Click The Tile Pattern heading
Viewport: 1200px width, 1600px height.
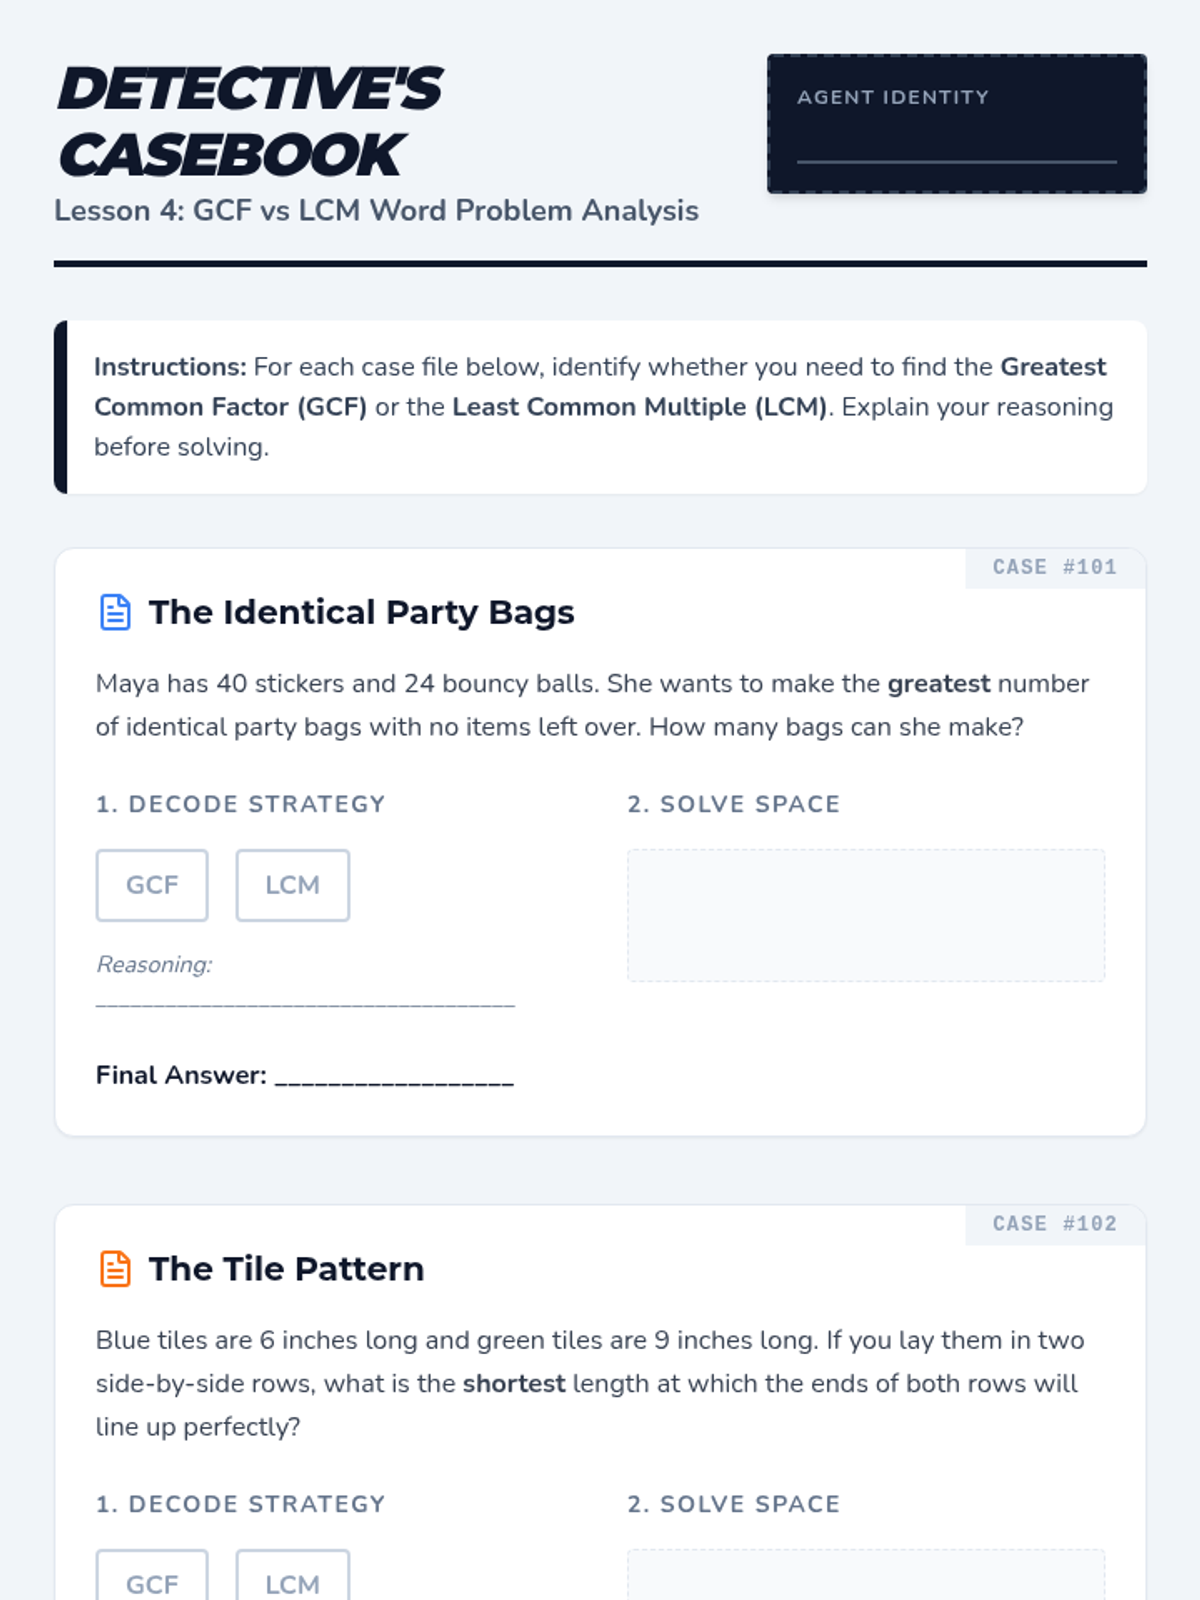[286, 1268]
